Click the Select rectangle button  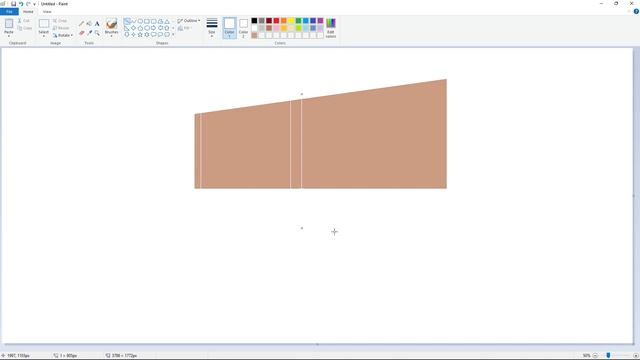(x=44, y=25)
